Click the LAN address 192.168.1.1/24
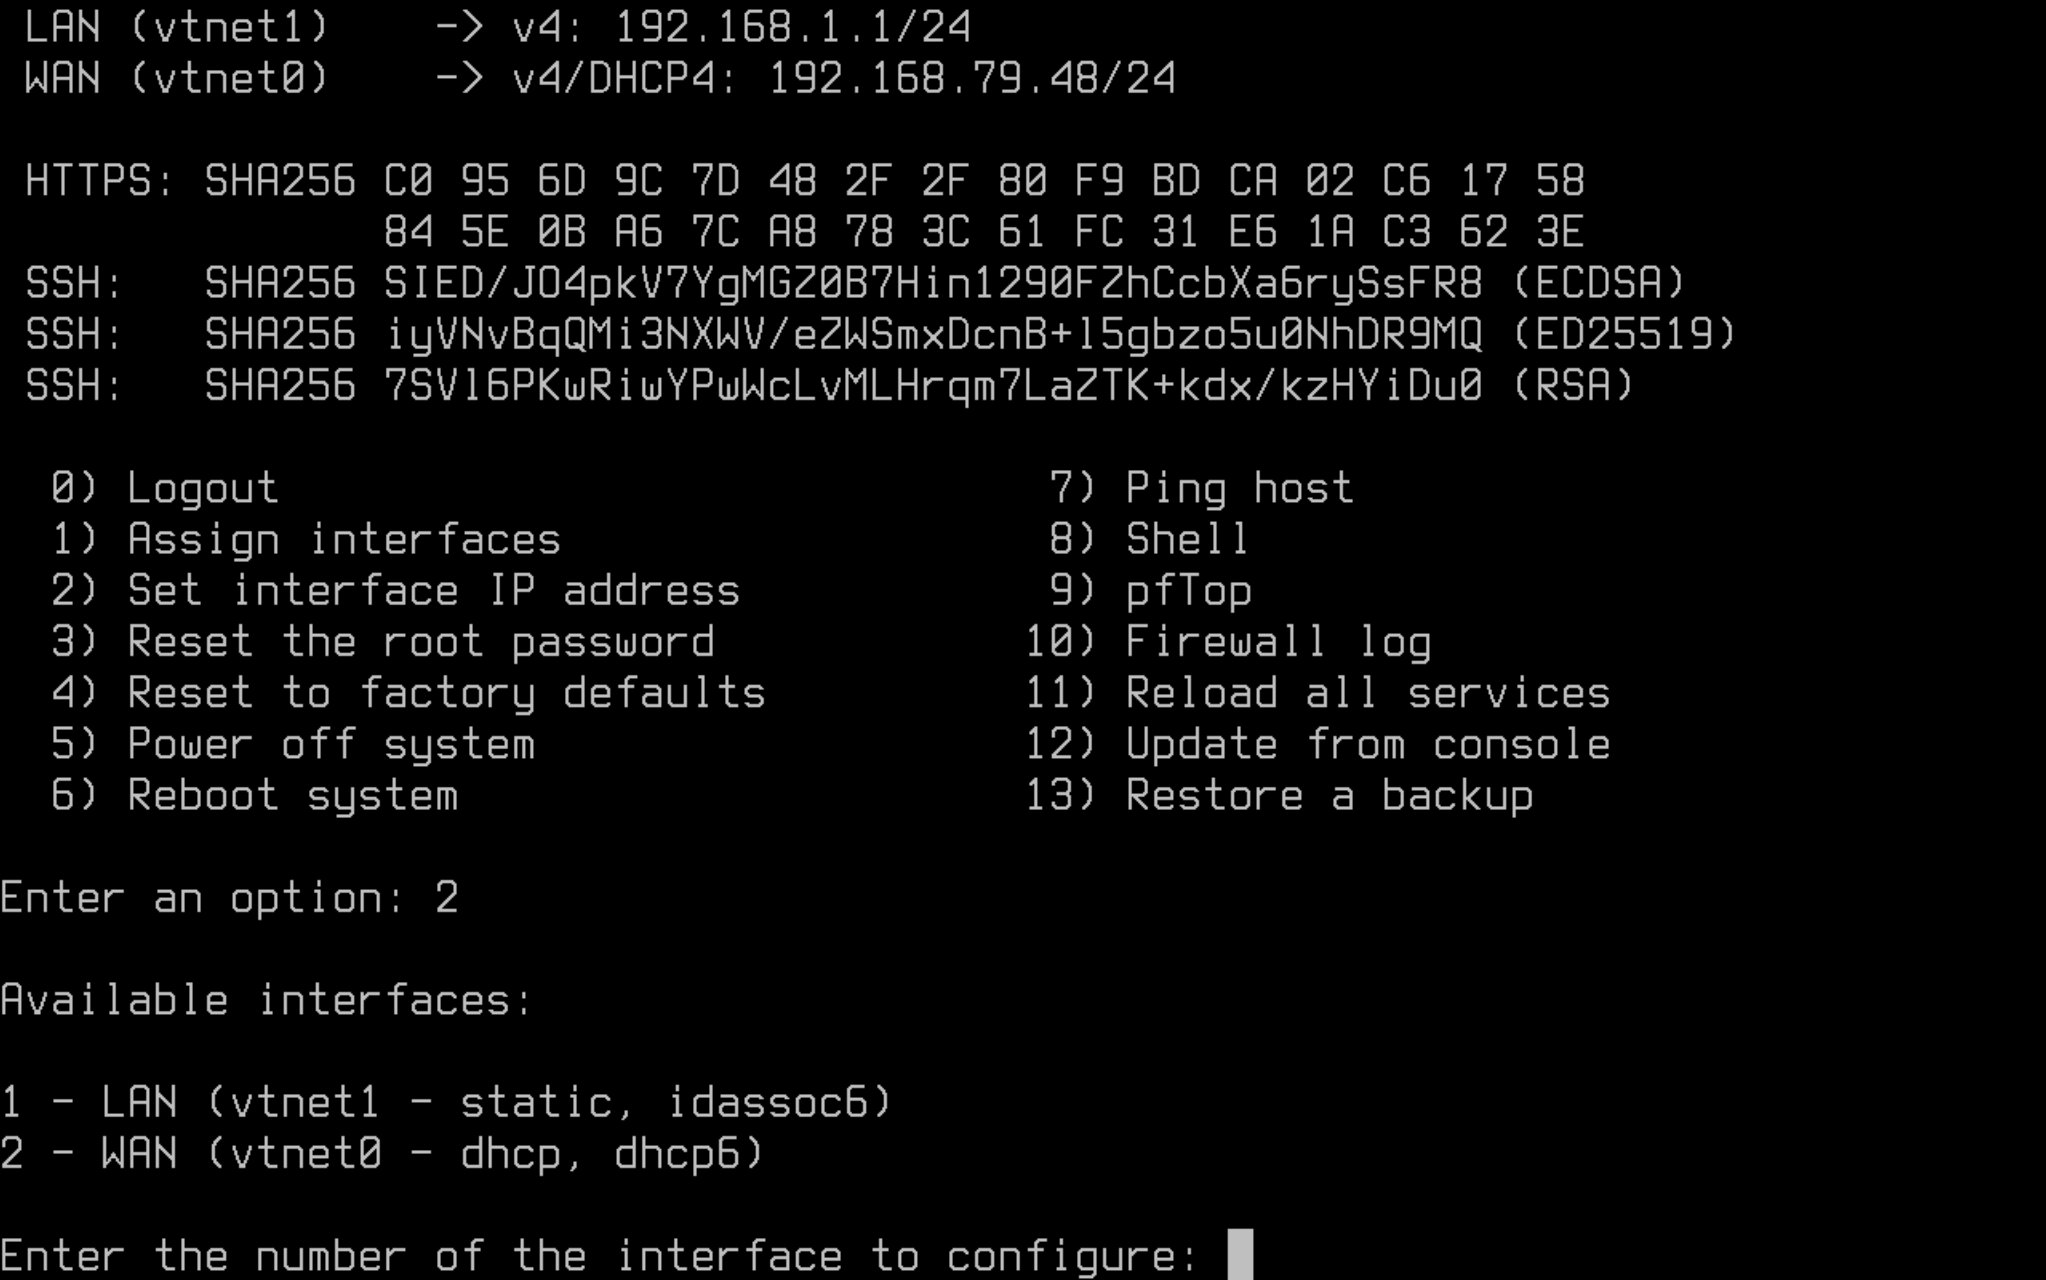Screen dimensions: 2046x1280 [792, 27]
